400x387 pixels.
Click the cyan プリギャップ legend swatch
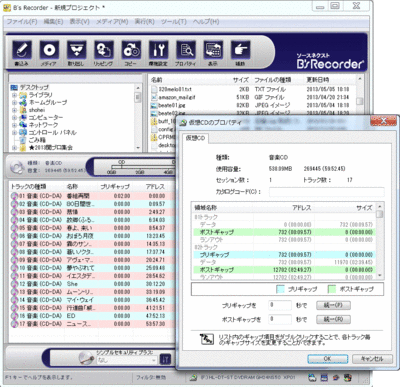point(281,289)
